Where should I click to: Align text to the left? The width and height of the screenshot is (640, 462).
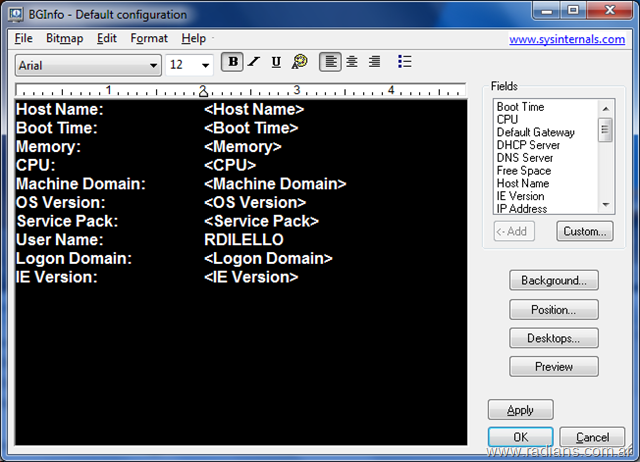(330, 63)
